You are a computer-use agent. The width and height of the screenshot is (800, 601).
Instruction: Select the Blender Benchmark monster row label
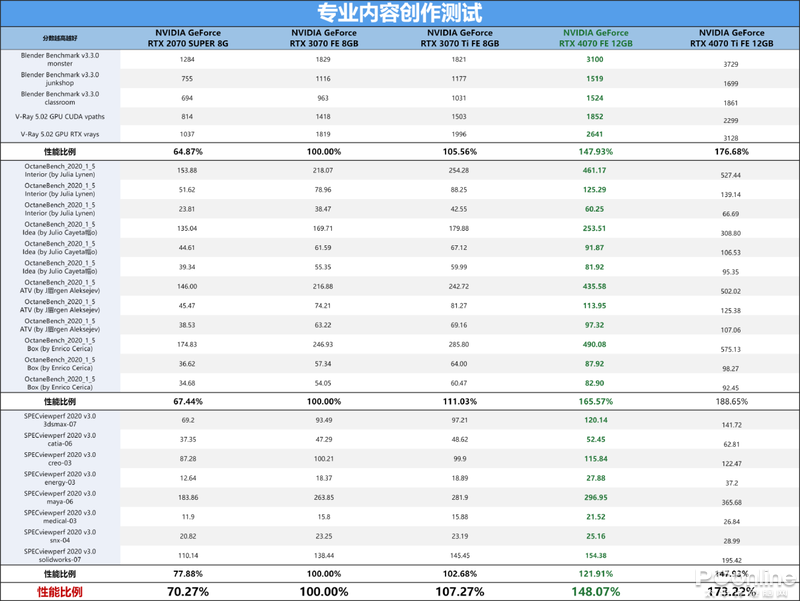click(x=60, y=60)
